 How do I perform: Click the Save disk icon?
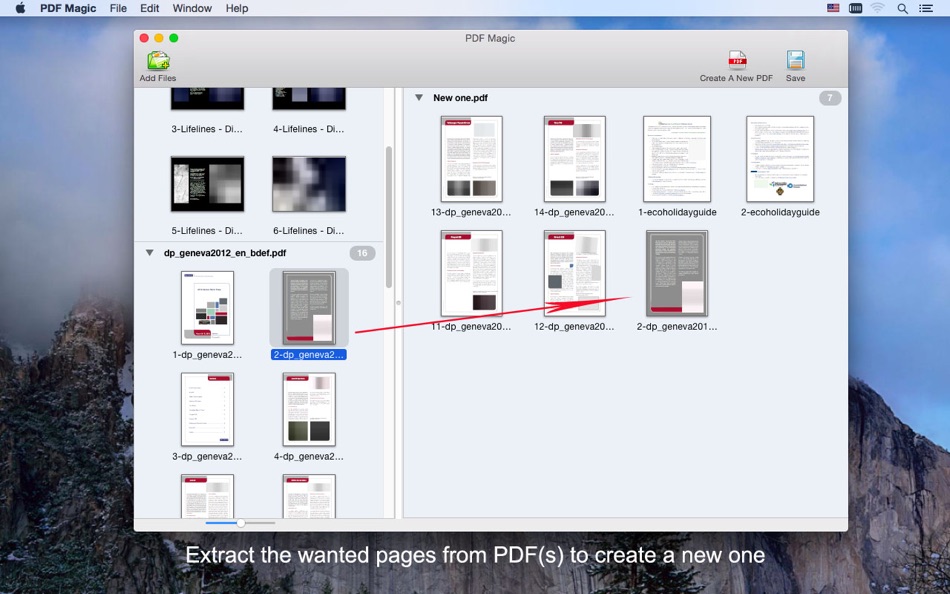[x=795, y=61]
